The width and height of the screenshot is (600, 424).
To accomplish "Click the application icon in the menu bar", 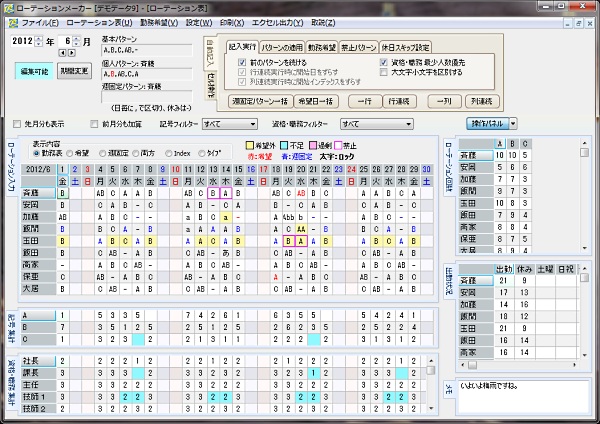I will click(13, 23).
